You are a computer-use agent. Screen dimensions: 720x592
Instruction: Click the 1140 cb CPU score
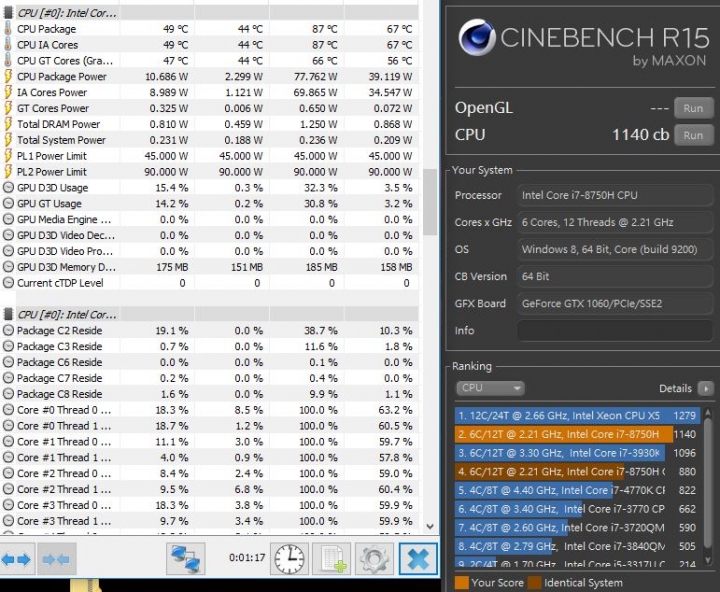[641, 135]
